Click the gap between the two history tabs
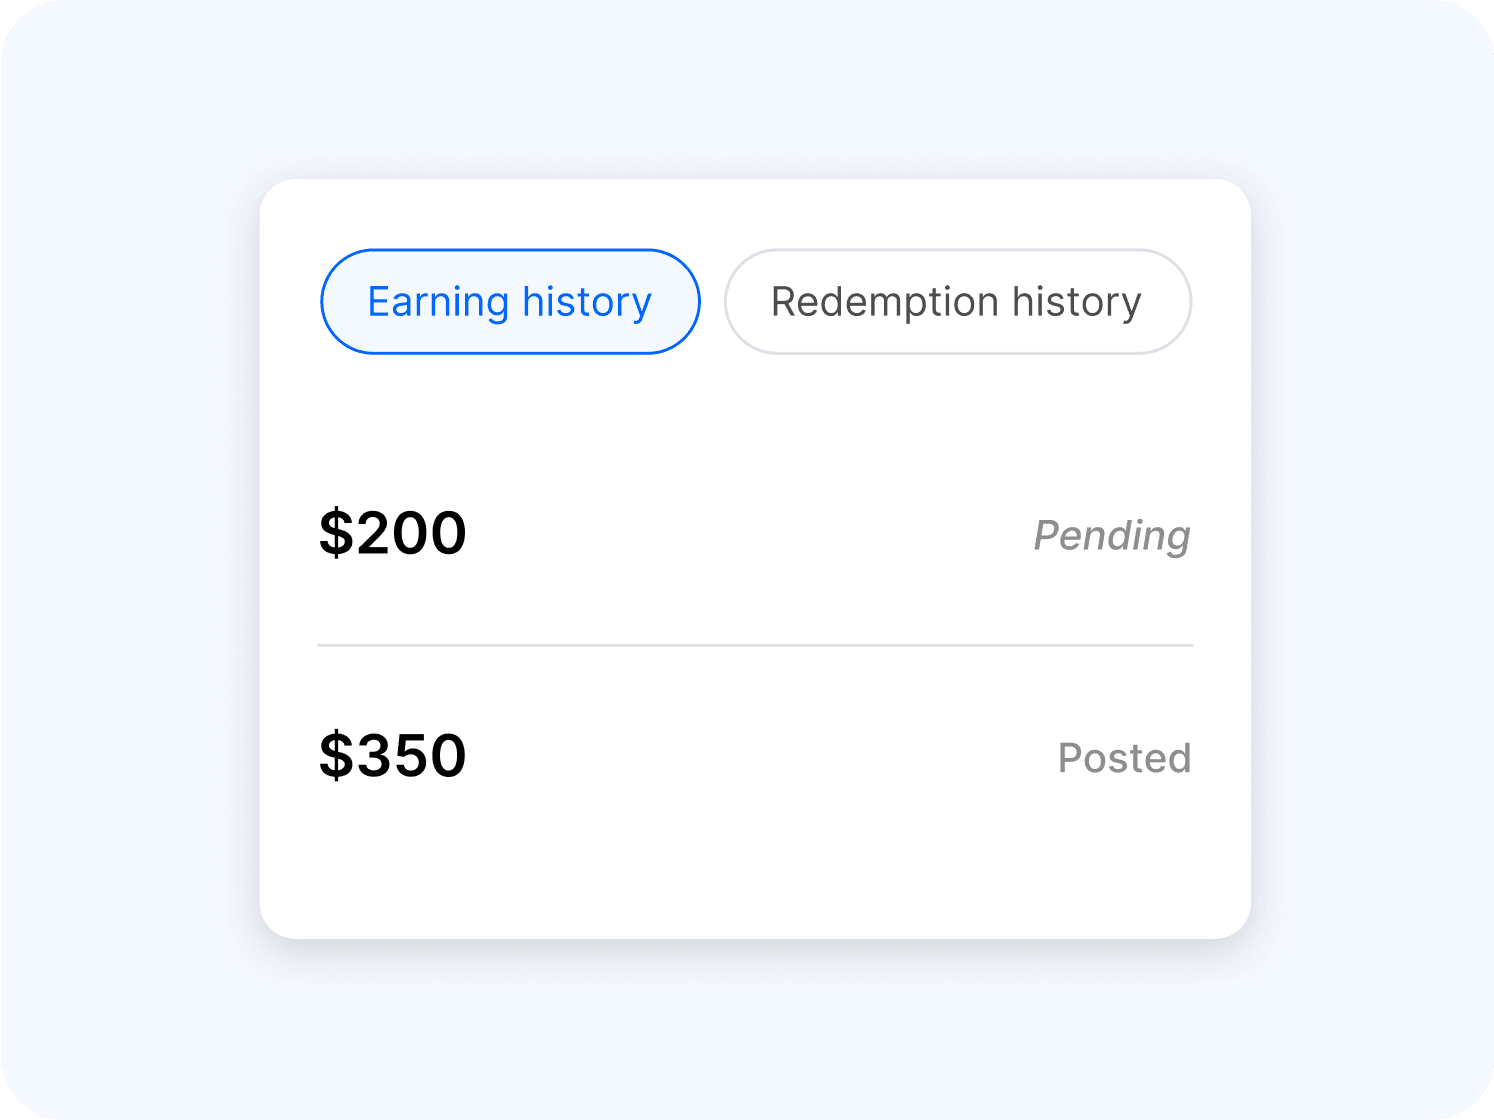This screenshot has width=1494, height=1120. [712, 302]
